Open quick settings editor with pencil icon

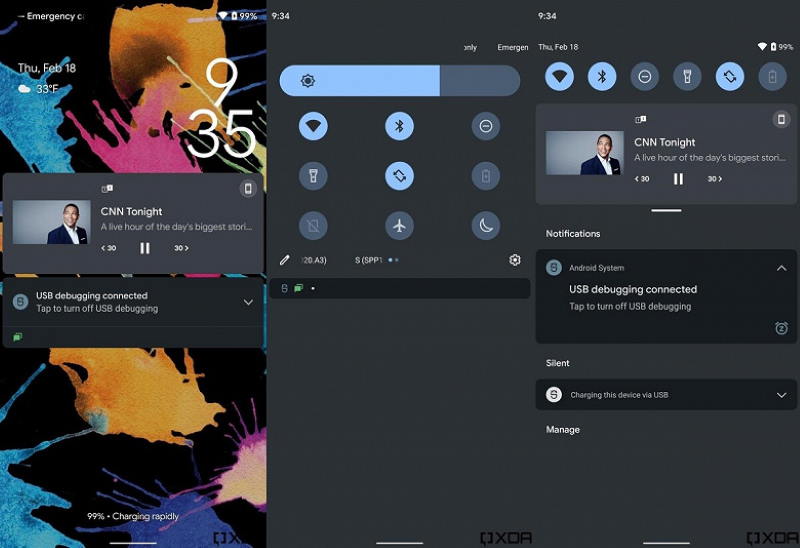tap(285, 260)
